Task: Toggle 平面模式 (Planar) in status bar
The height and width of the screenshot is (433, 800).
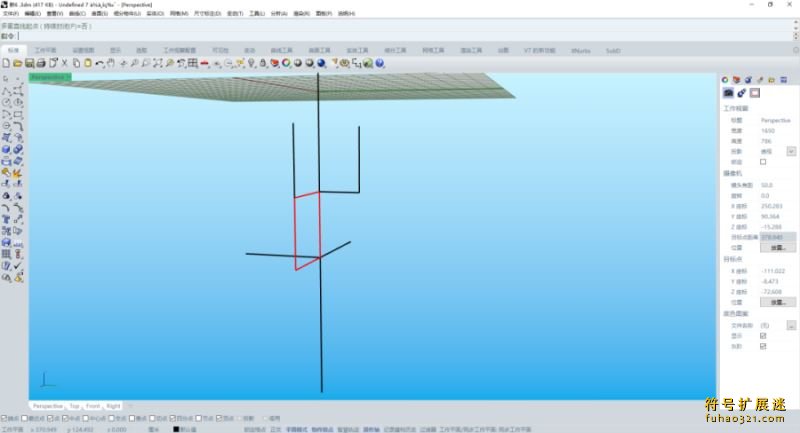Action: [x=296, y=429]
